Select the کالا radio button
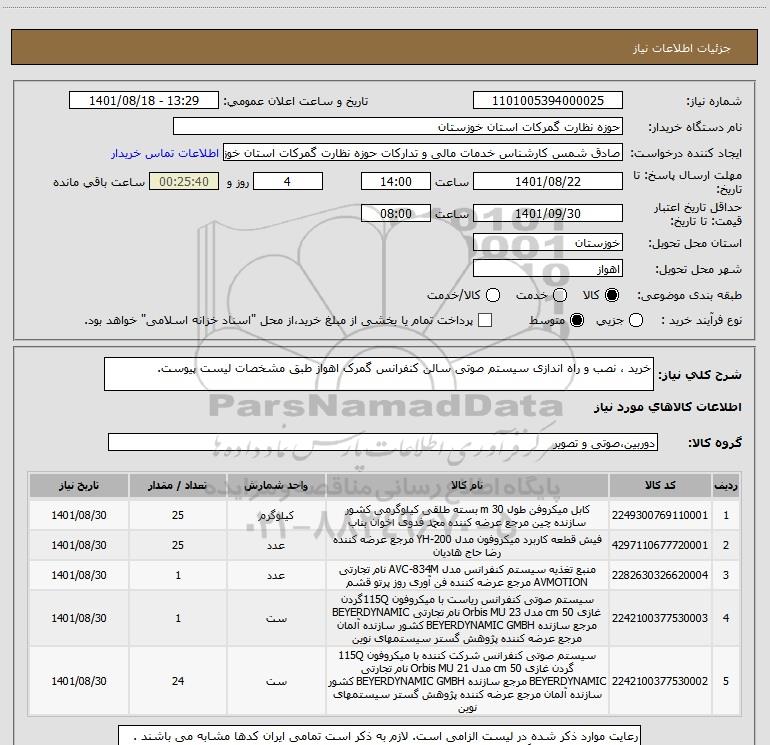This screenshot has height=745, width=770. click(612, 295)
